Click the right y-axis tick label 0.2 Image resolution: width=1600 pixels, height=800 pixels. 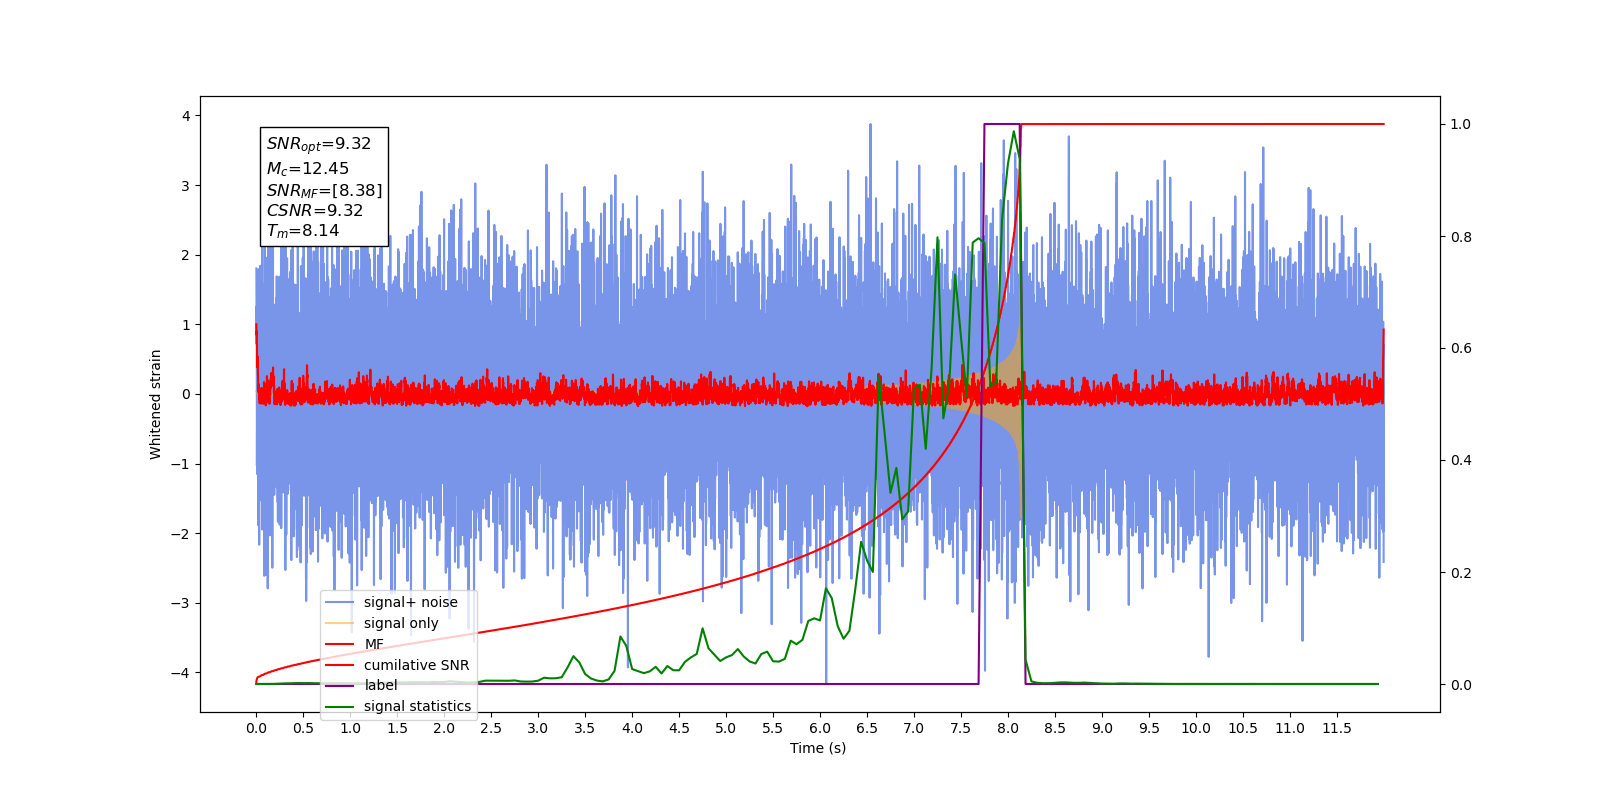click(x=1461, y=573)
